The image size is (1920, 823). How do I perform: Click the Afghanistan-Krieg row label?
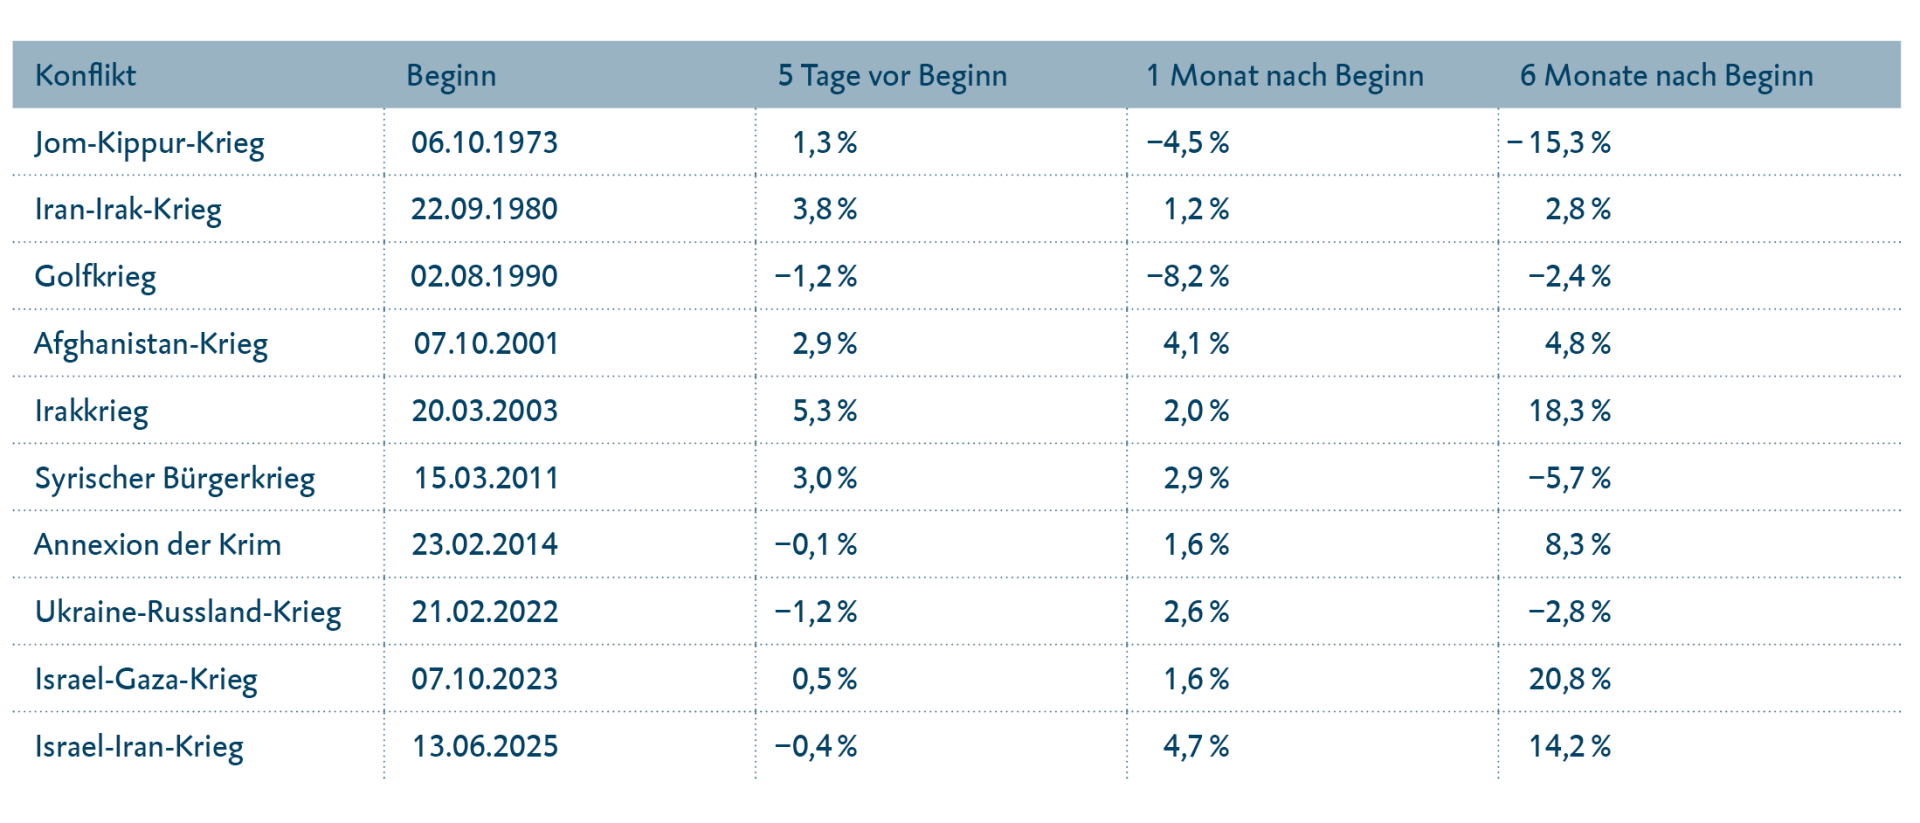[151, 344]
